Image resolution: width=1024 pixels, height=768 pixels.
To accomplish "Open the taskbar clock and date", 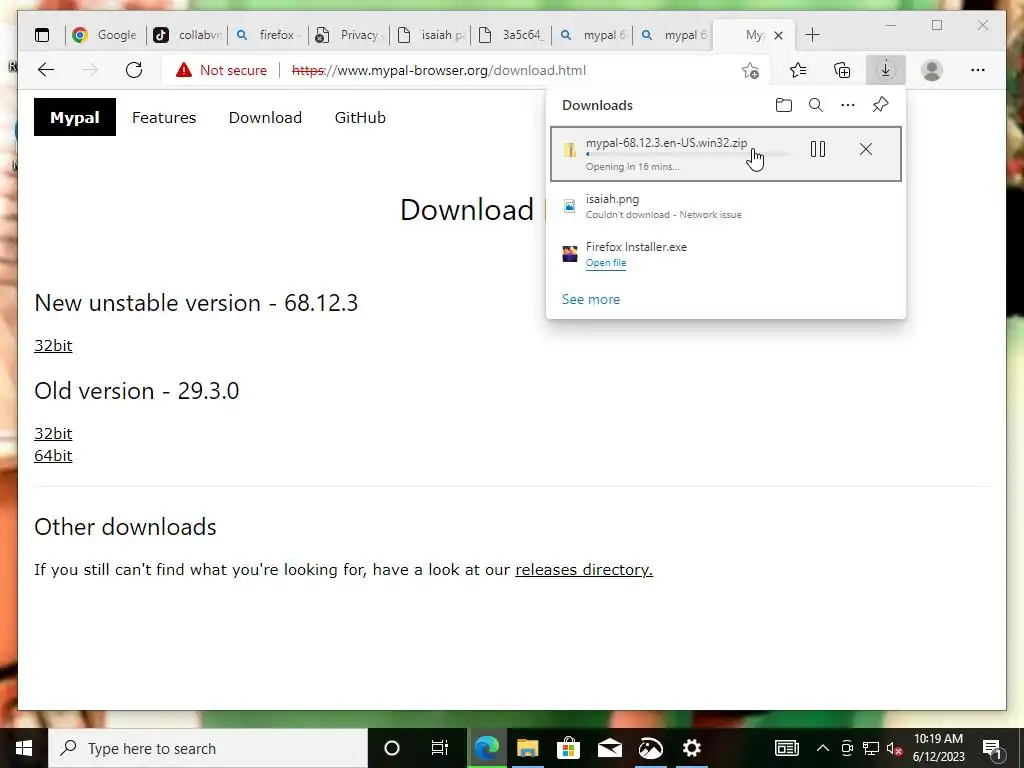I will pyautogui.click(x=938, y=748).
